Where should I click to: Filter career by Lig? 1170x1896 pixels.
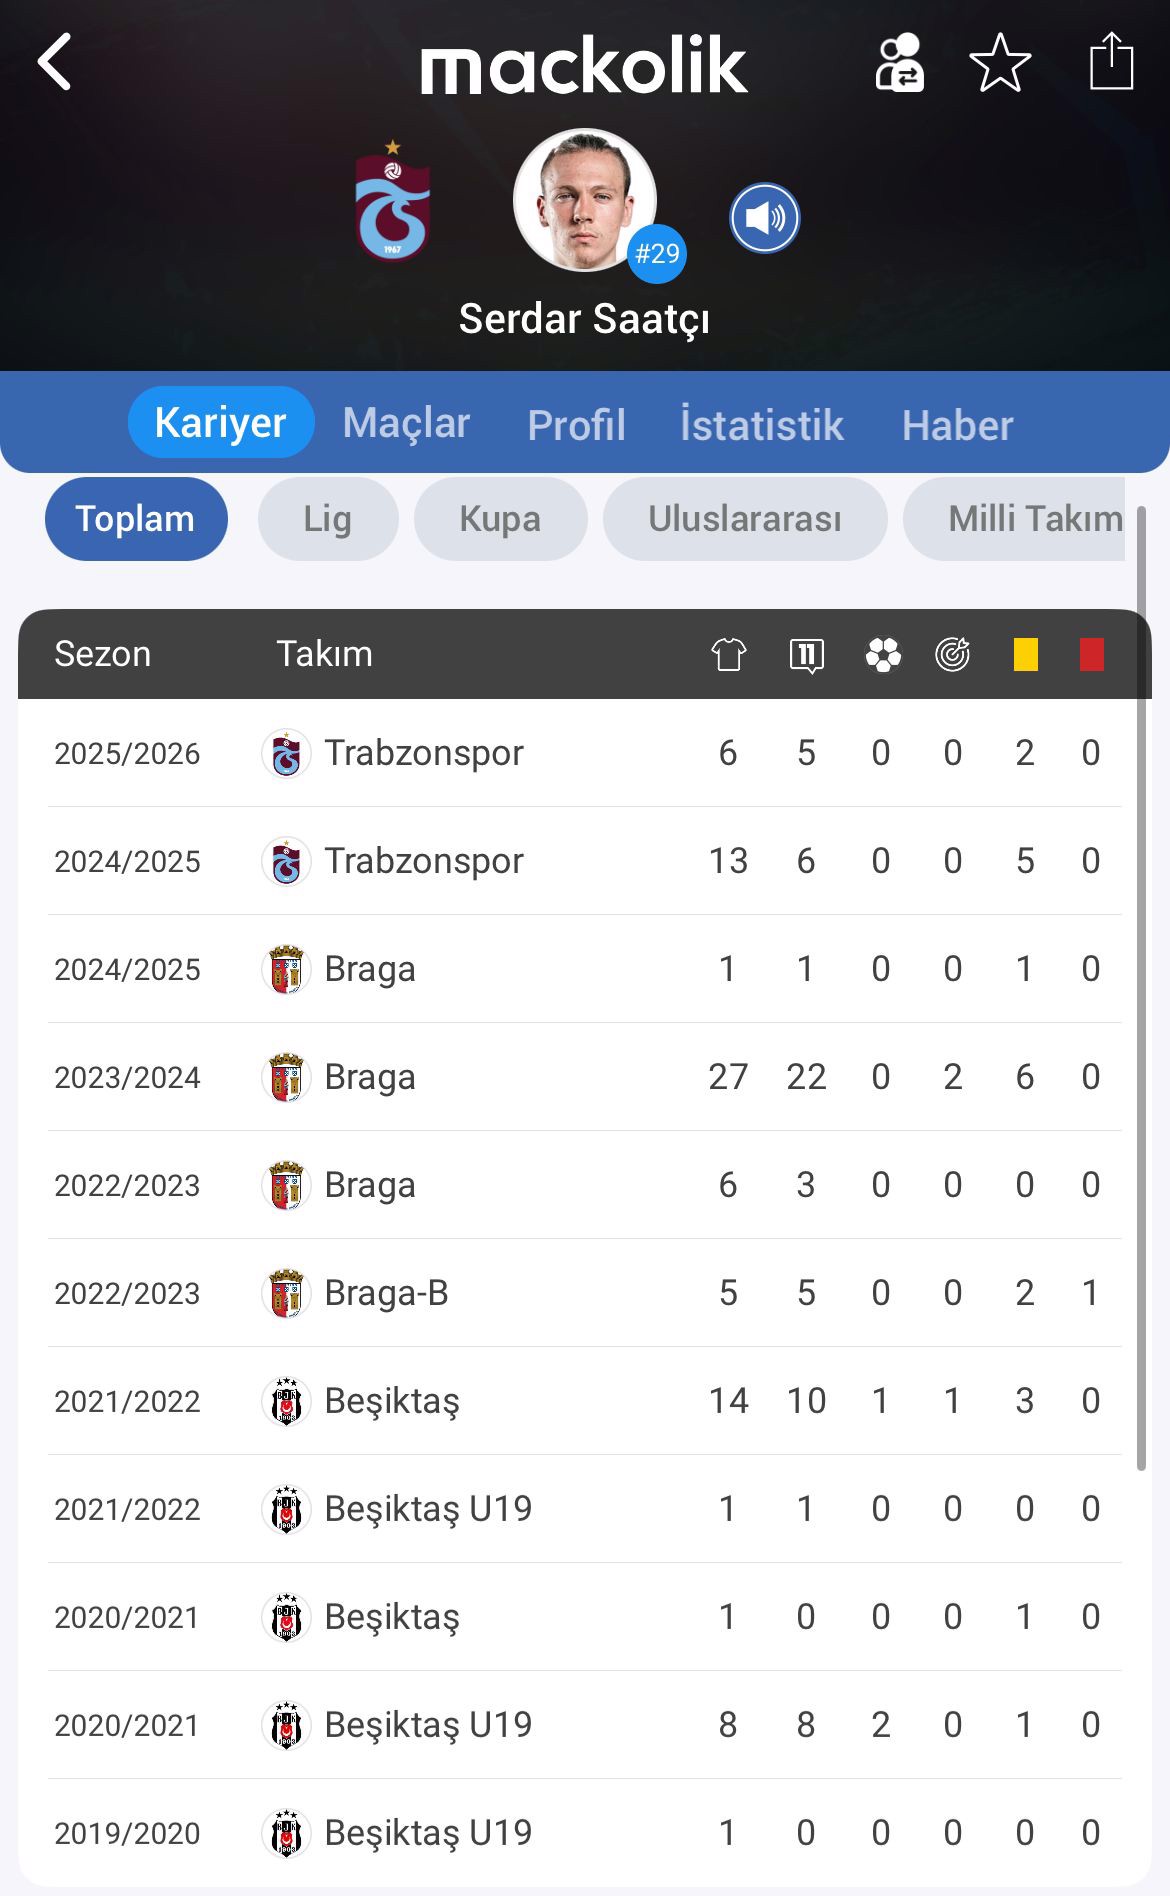(328, 519)
